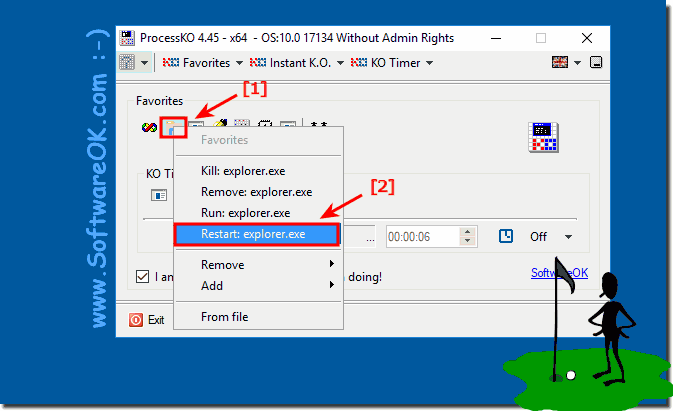
Task: Click the UK flag language icon
Action: (x=560, y=63)
